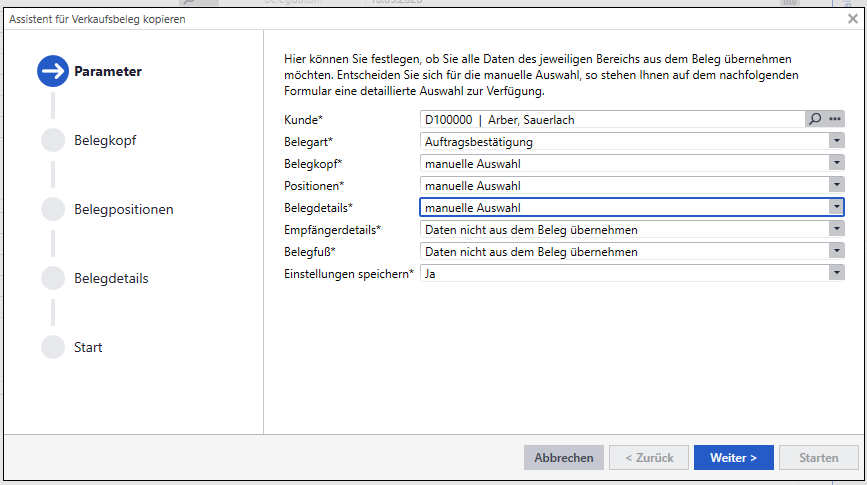Image resolution: width=867 pixels, height=485 pixels.
Task: Click the Belegkopf step circle
Action: tap(52, 140)
